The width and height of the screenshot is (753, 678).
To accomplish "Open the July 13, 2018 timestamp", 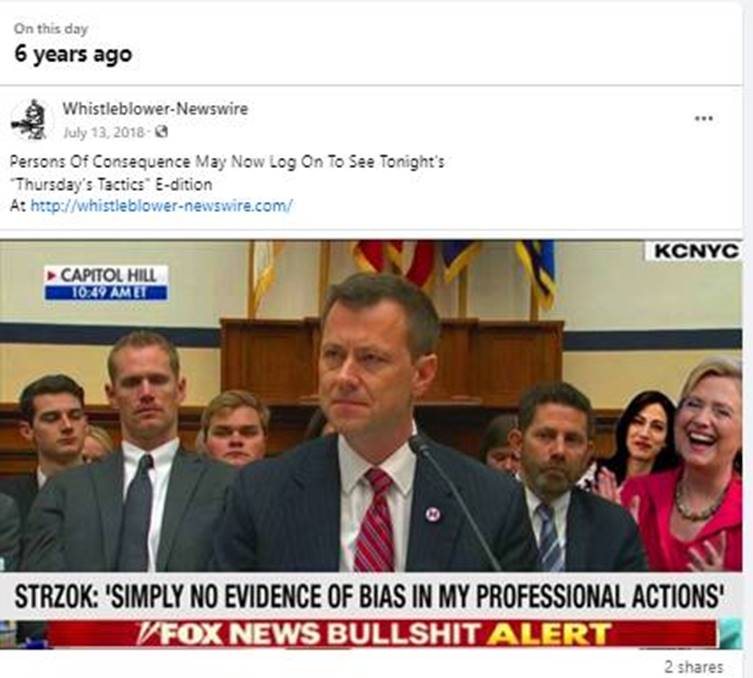I will click(x=105, y=132).
